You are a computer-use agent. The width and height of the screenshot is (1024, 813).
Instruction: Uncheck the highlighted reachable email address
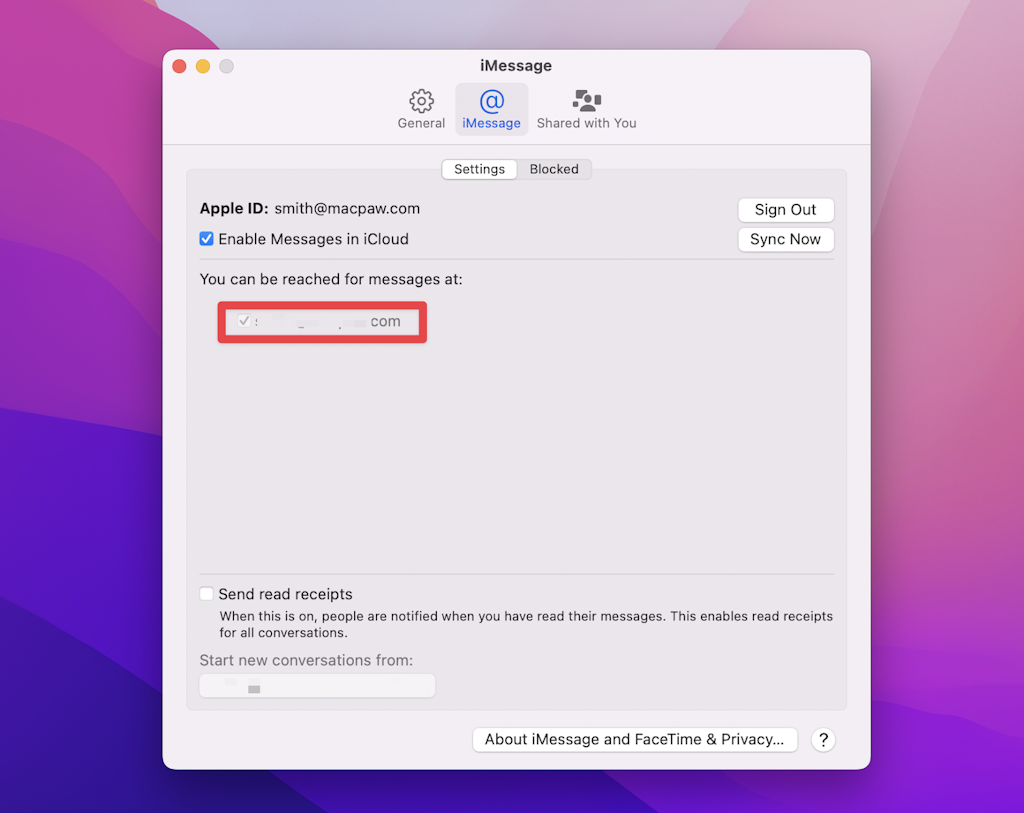[243, 321]
